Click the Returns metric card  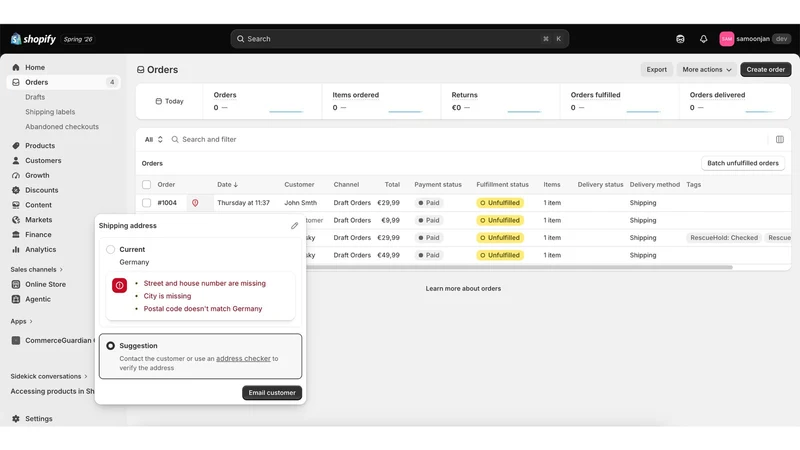point(501,101)
